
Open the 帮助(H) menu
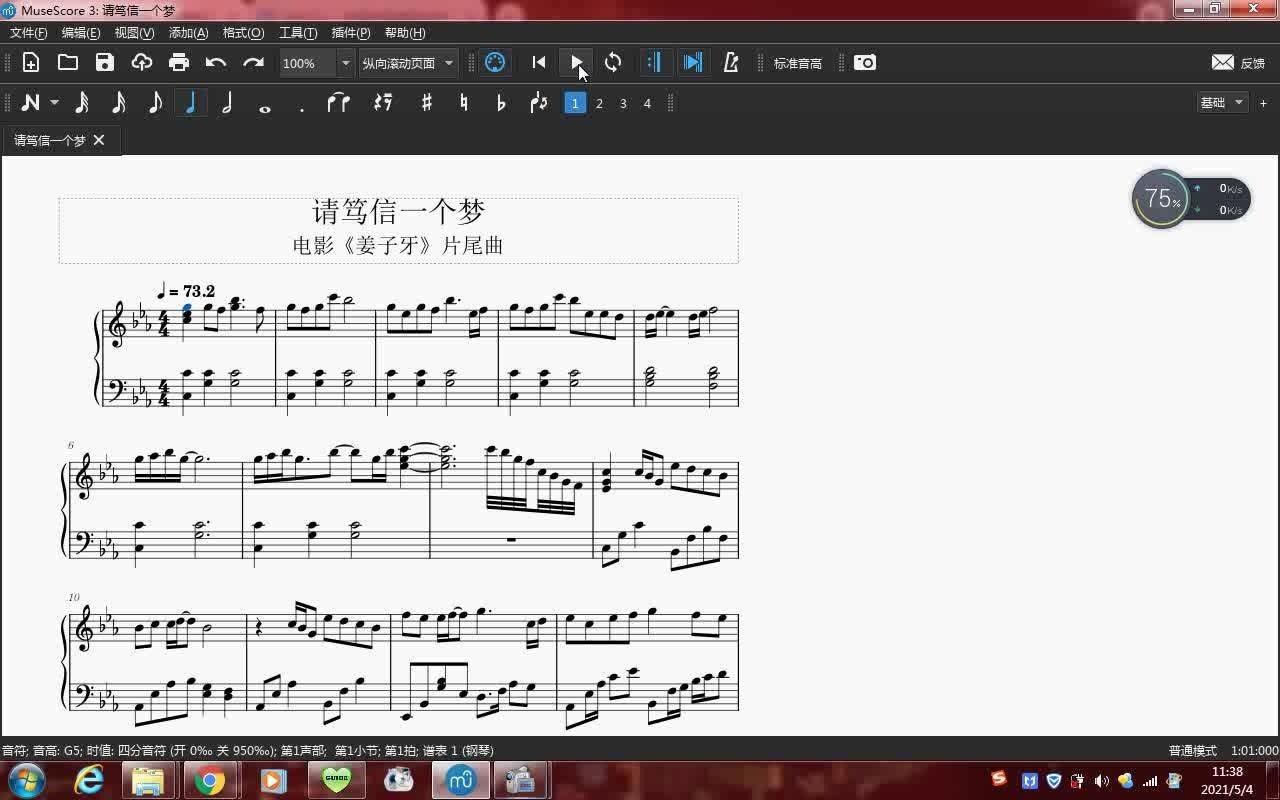click(x=405, y=33)
